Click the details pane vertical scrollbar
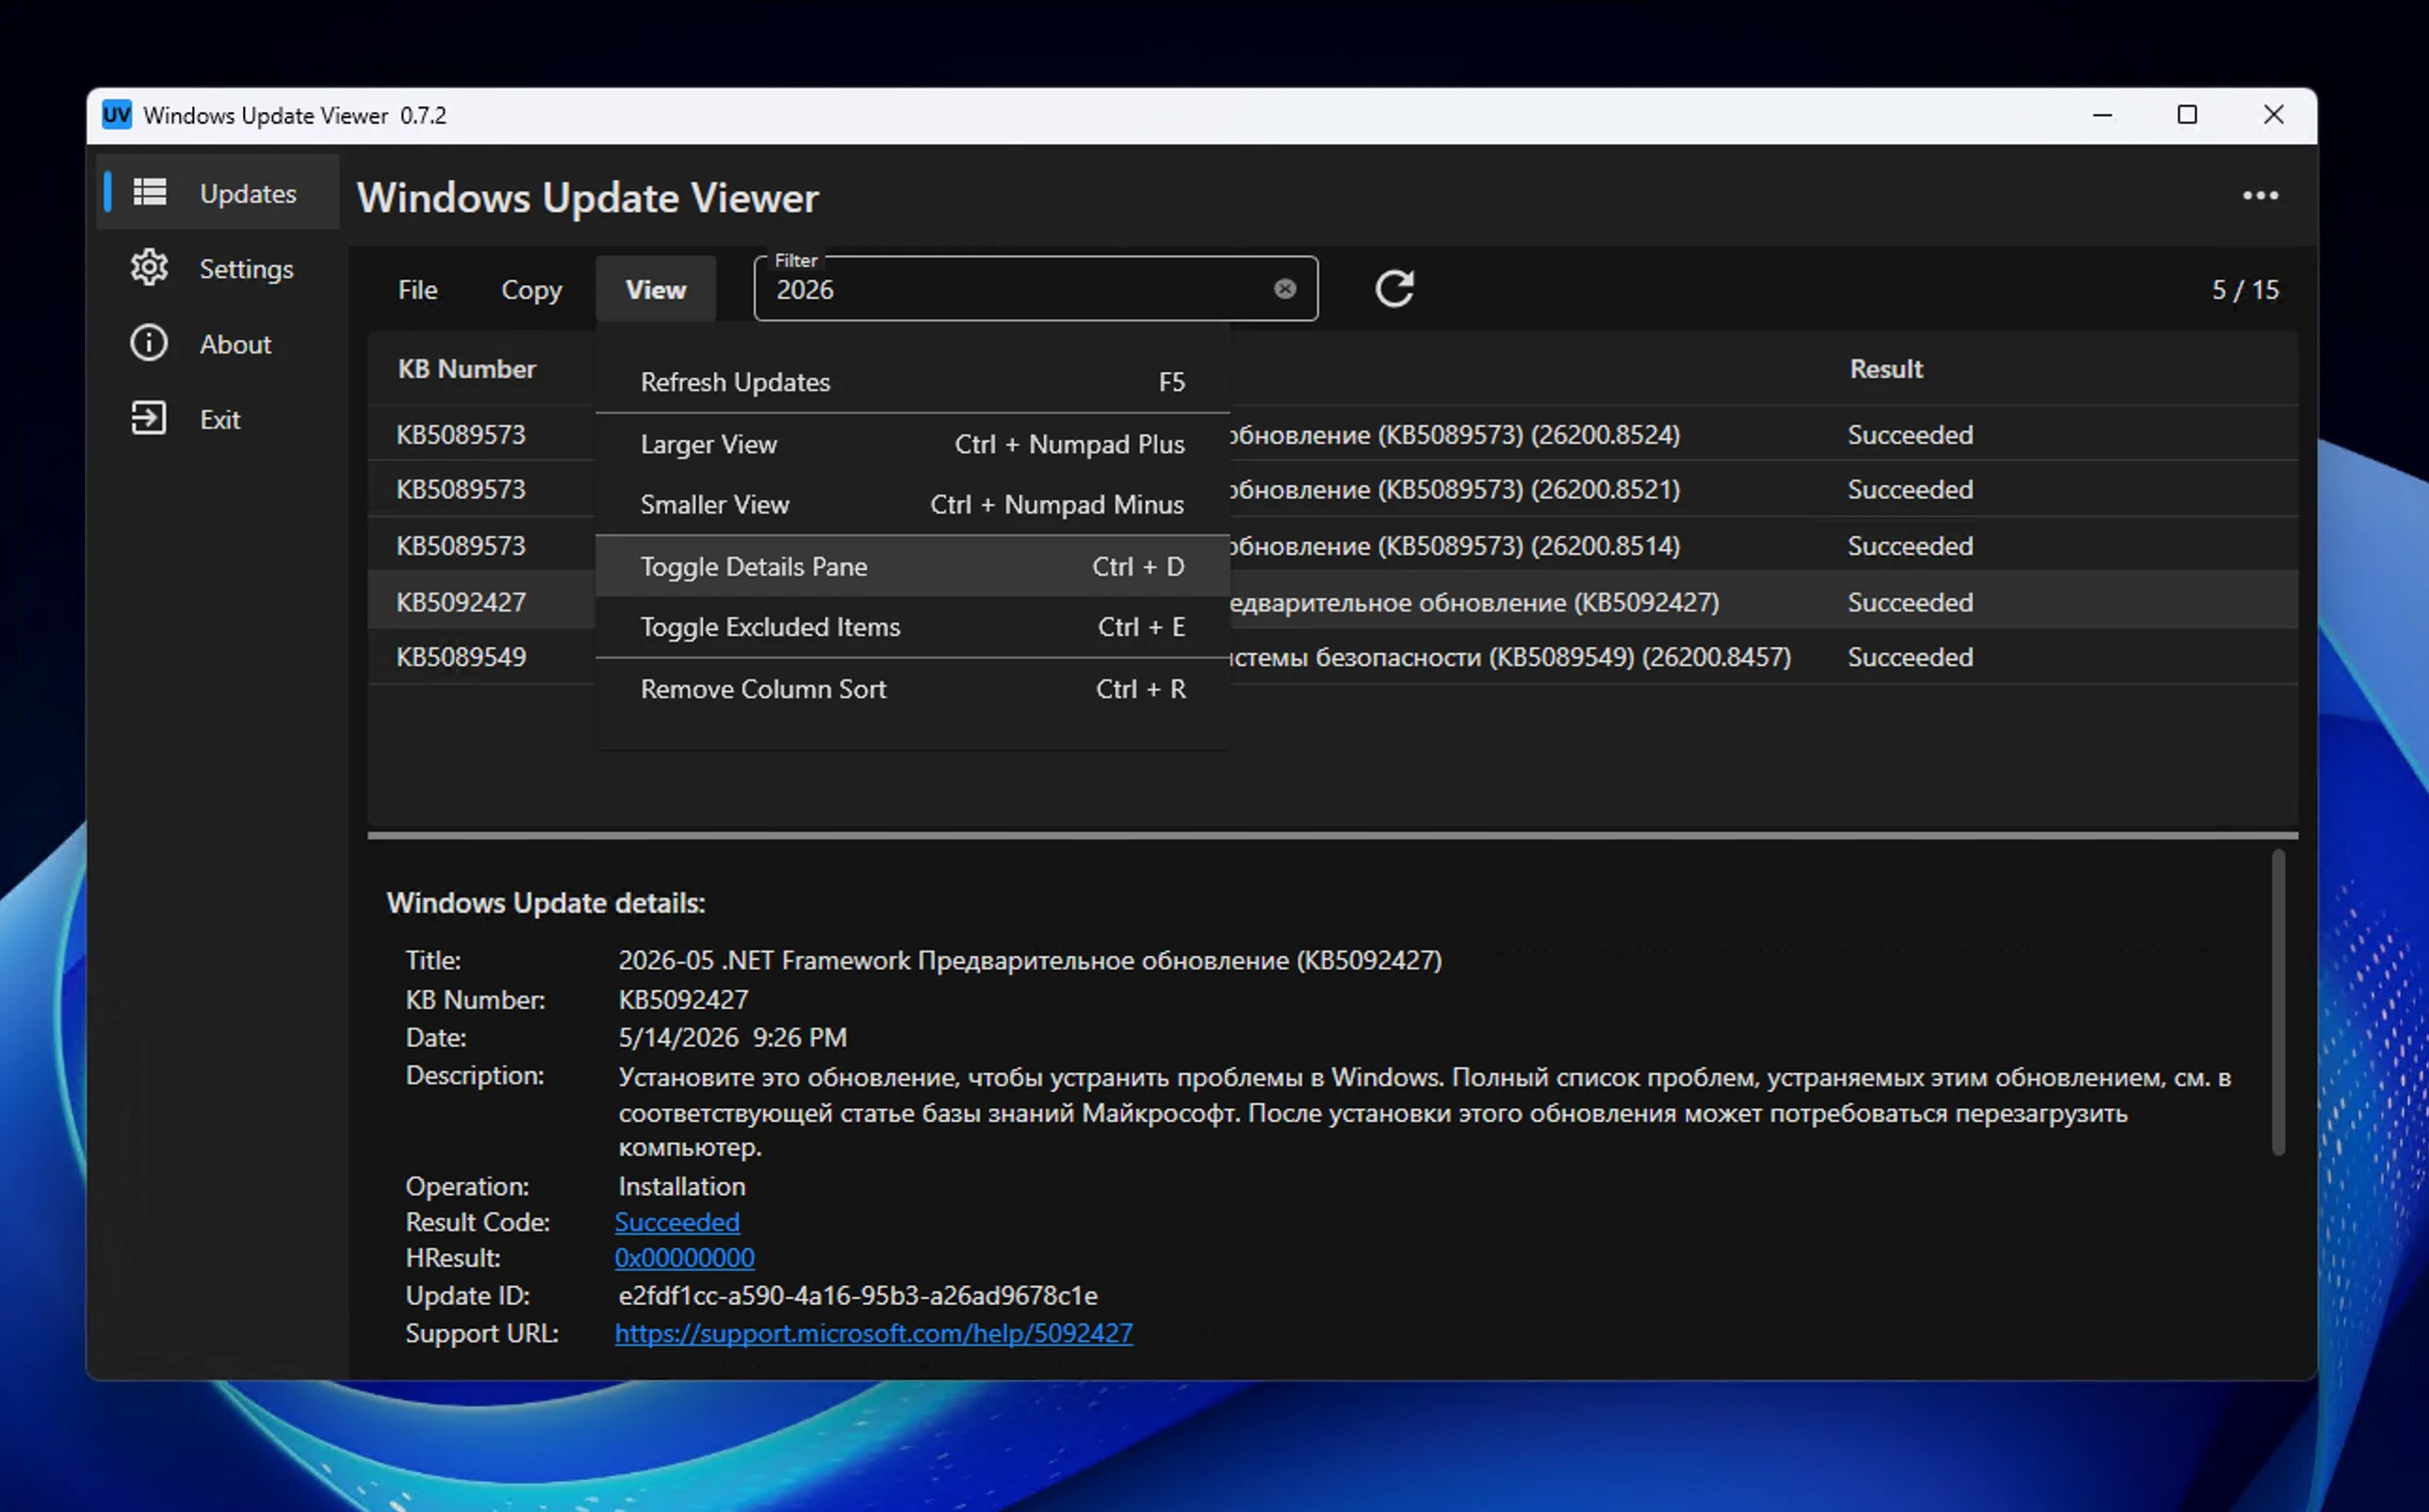Screen dimensions: 2429x1512 click(x=2278, y=1003)
